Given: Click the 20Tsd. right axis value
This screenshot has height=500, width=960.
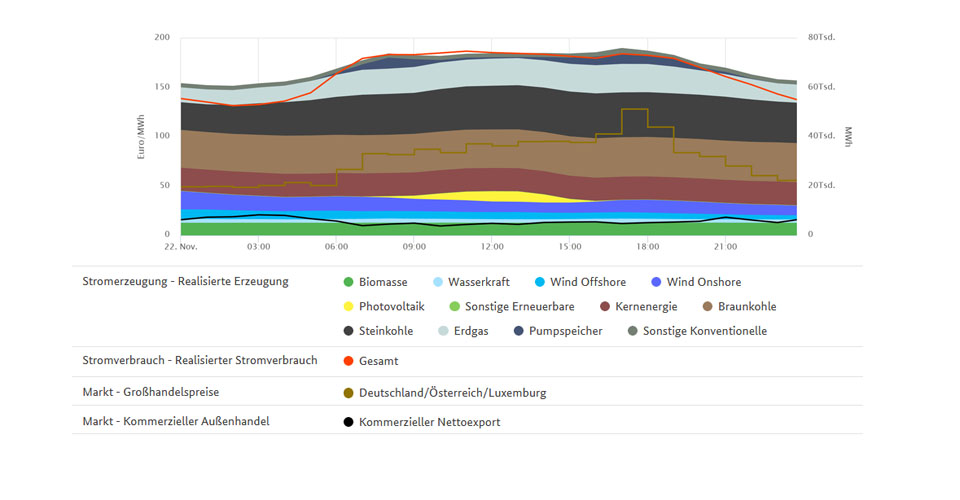Looking at the screenshot, I should tap(821, 185).
